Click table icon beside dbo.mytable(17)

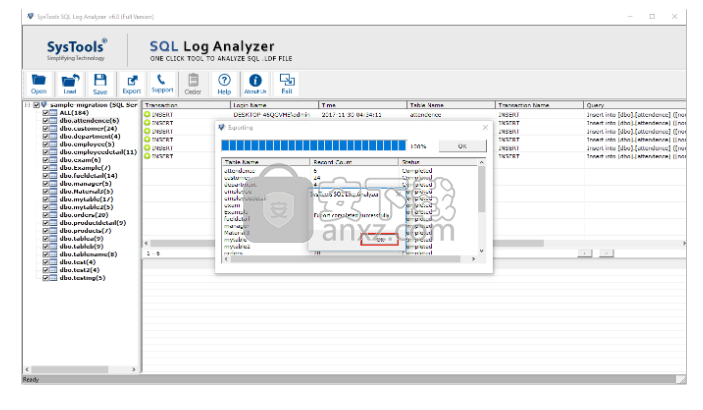pos(53,199)
